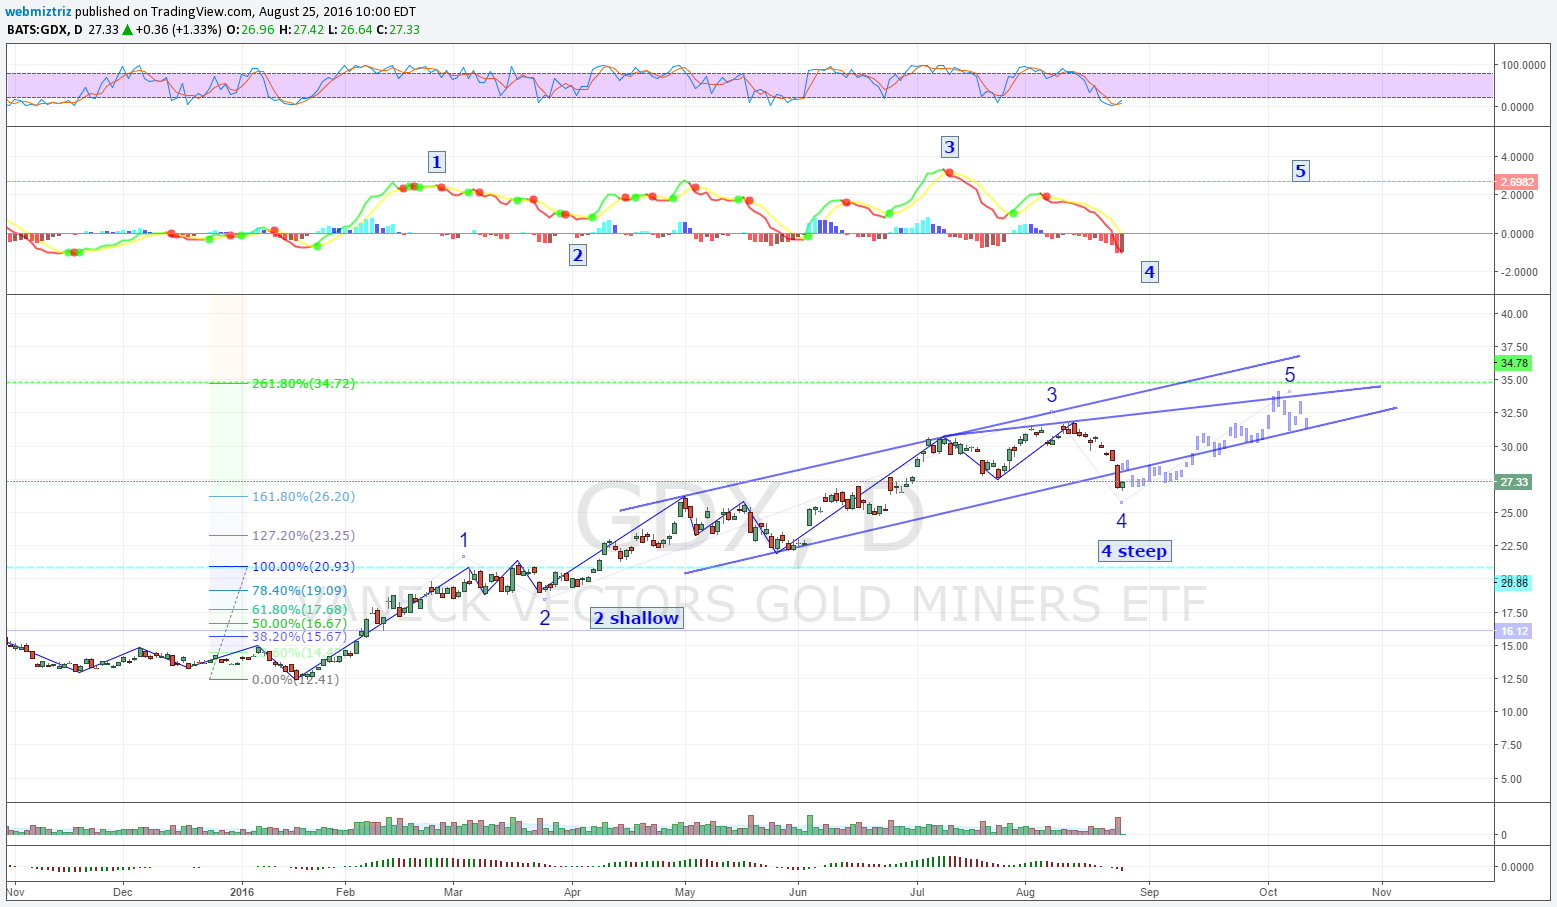1557x907 pixels.
Task: Click the 27.33 current price tag
Action: 1514,482
